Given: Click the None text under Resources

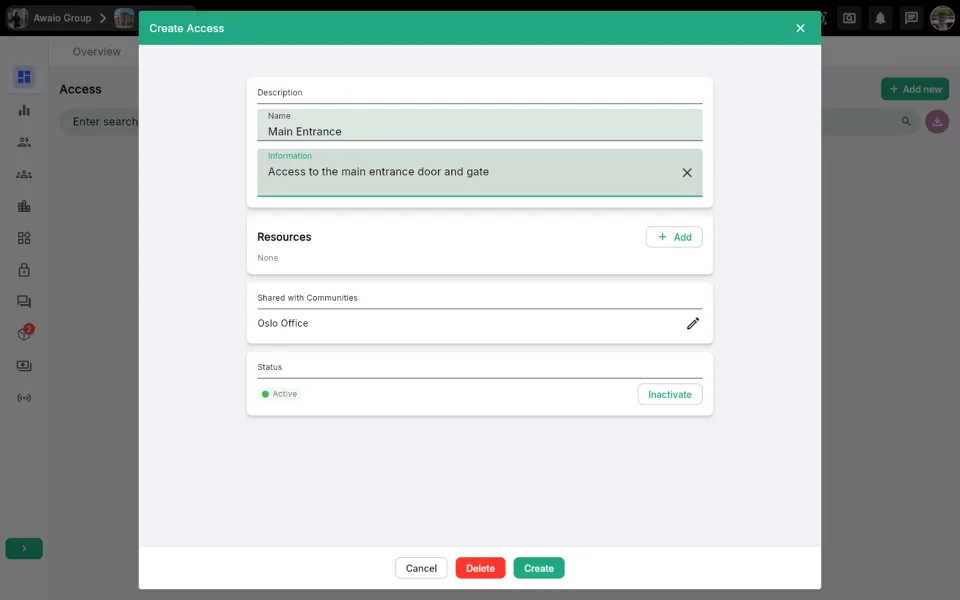Looking at the screenshot, I should pyautogui.click(x=268, y=258).
